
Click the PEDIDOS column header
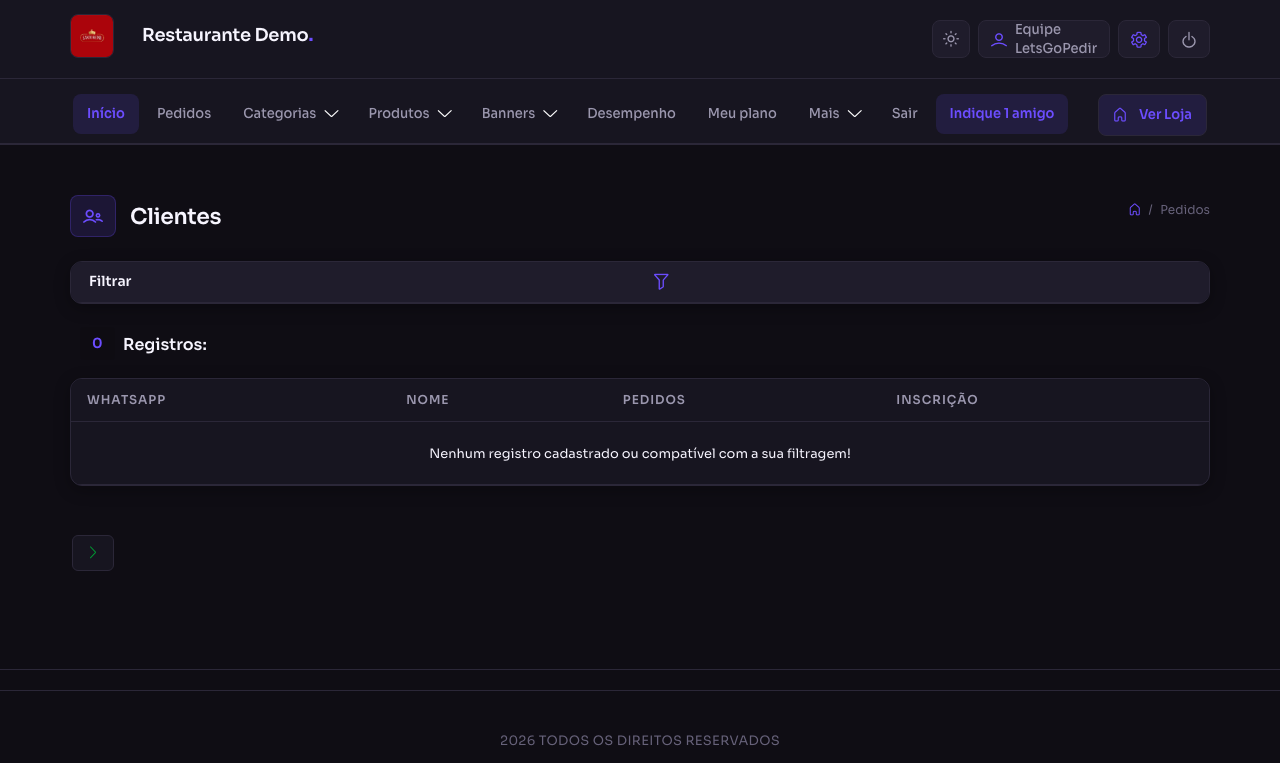click(x=654, y=400)
